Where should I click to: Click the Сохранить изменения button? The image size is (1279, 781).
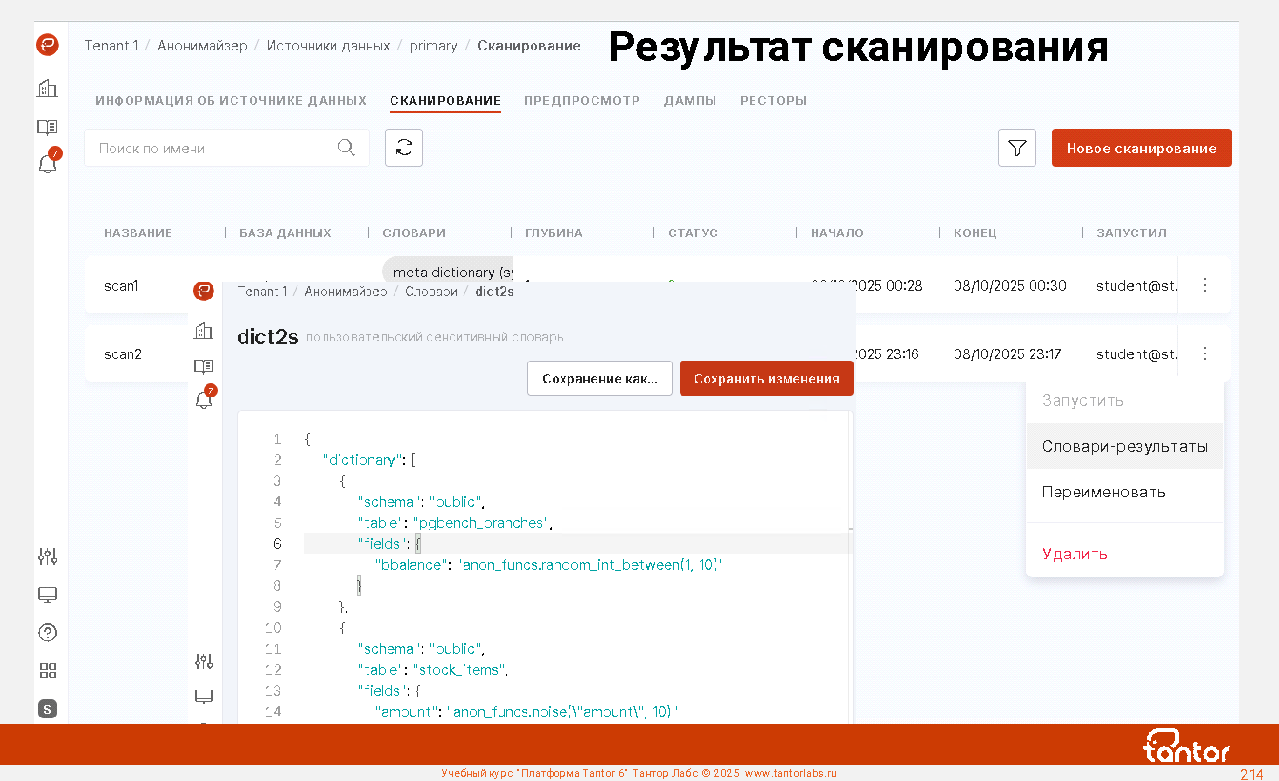click(x=766, y=379)
